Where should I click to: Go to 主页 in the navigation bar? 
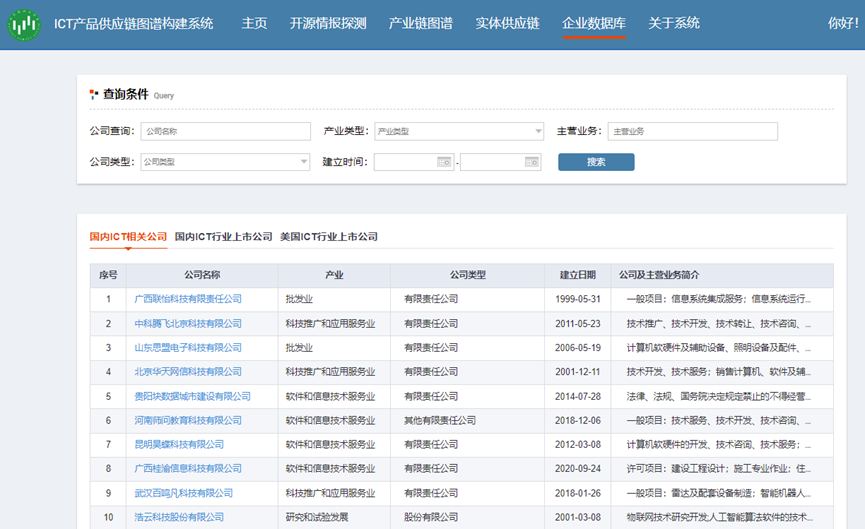[x=254, y=23]
